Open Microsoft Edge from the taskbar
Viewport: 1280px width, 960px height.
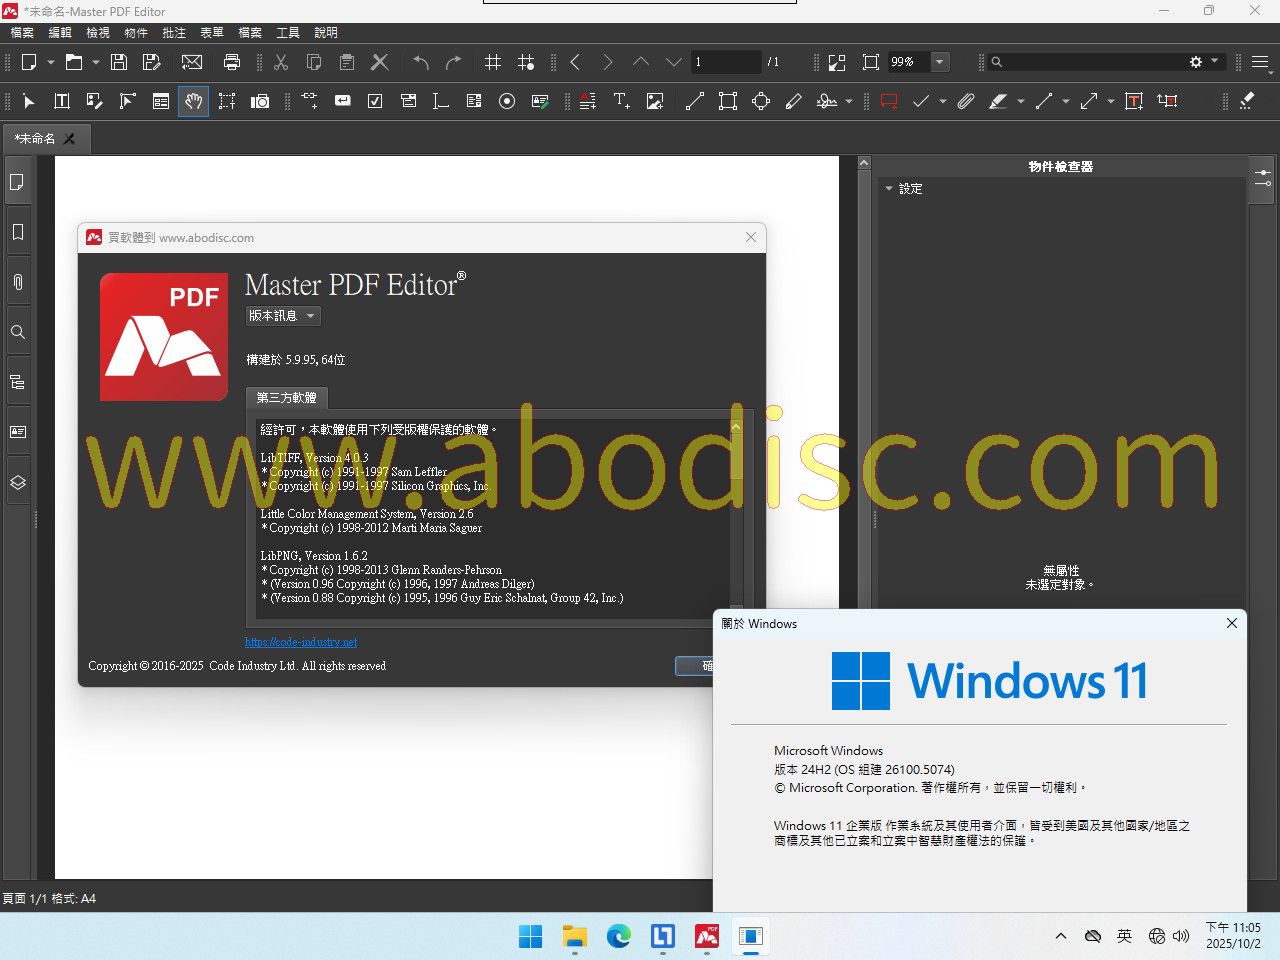coord(619,936)
